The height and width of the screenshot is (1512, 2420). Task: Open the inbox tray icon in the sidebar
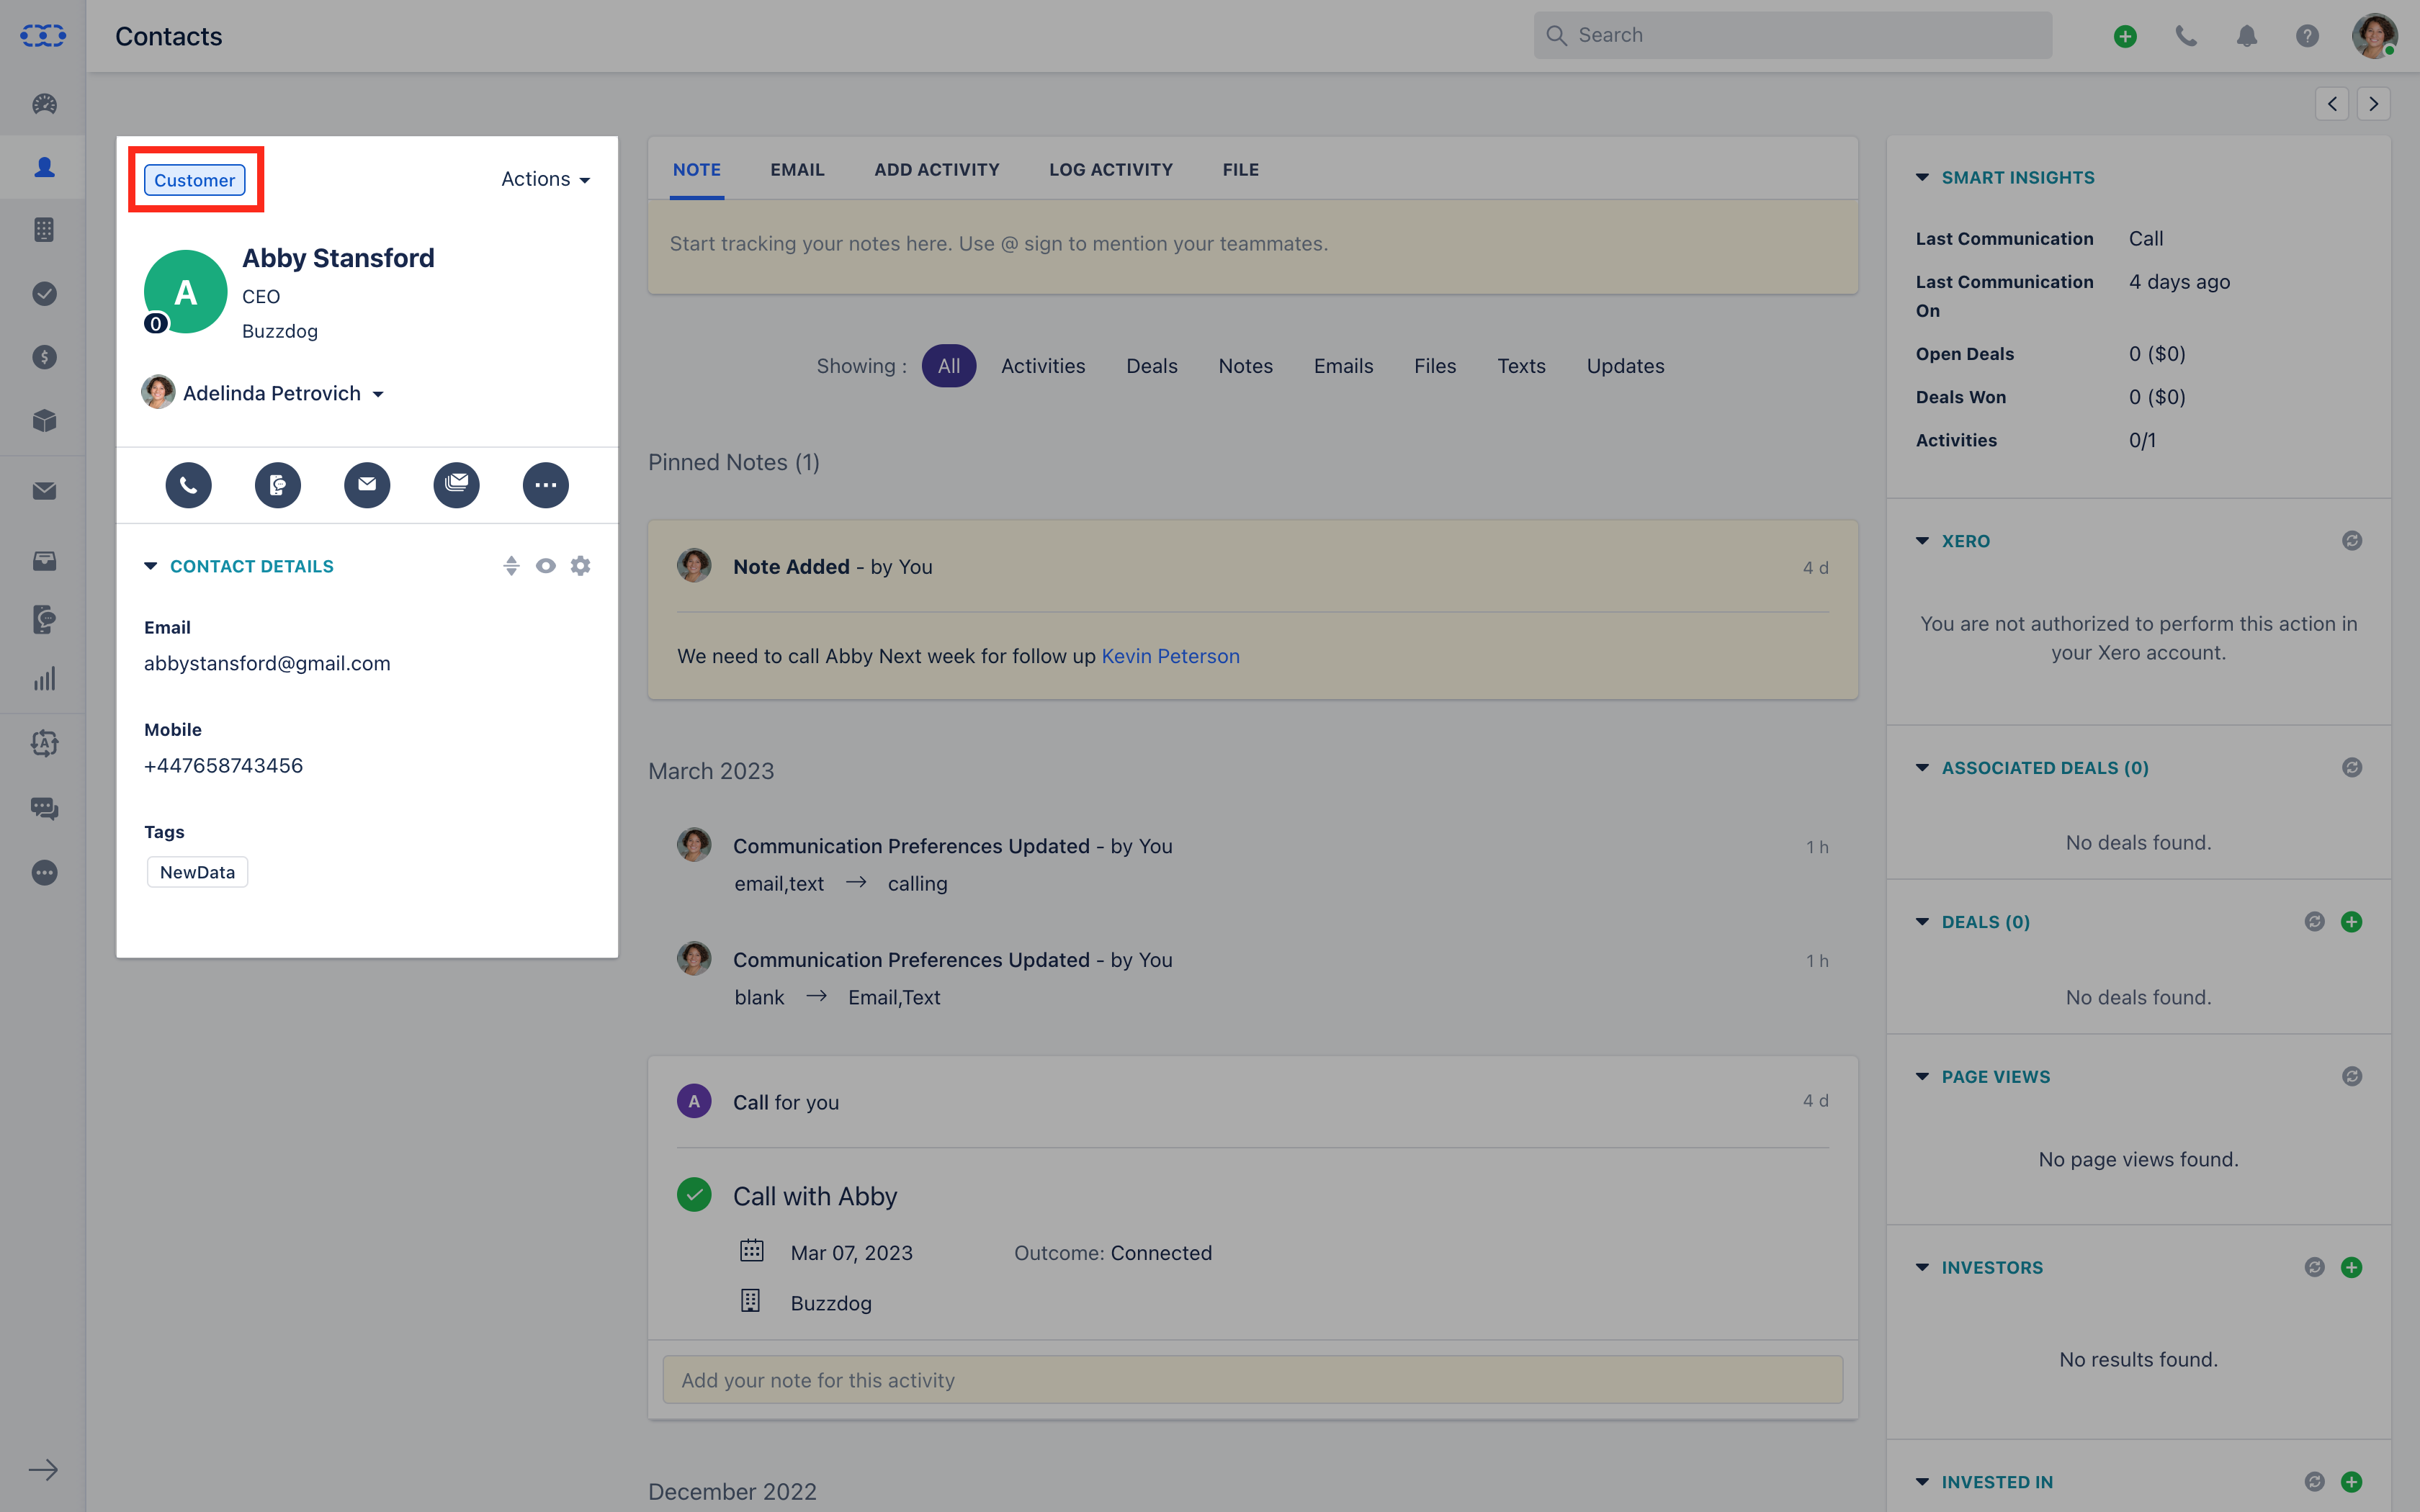click(44, 561)
